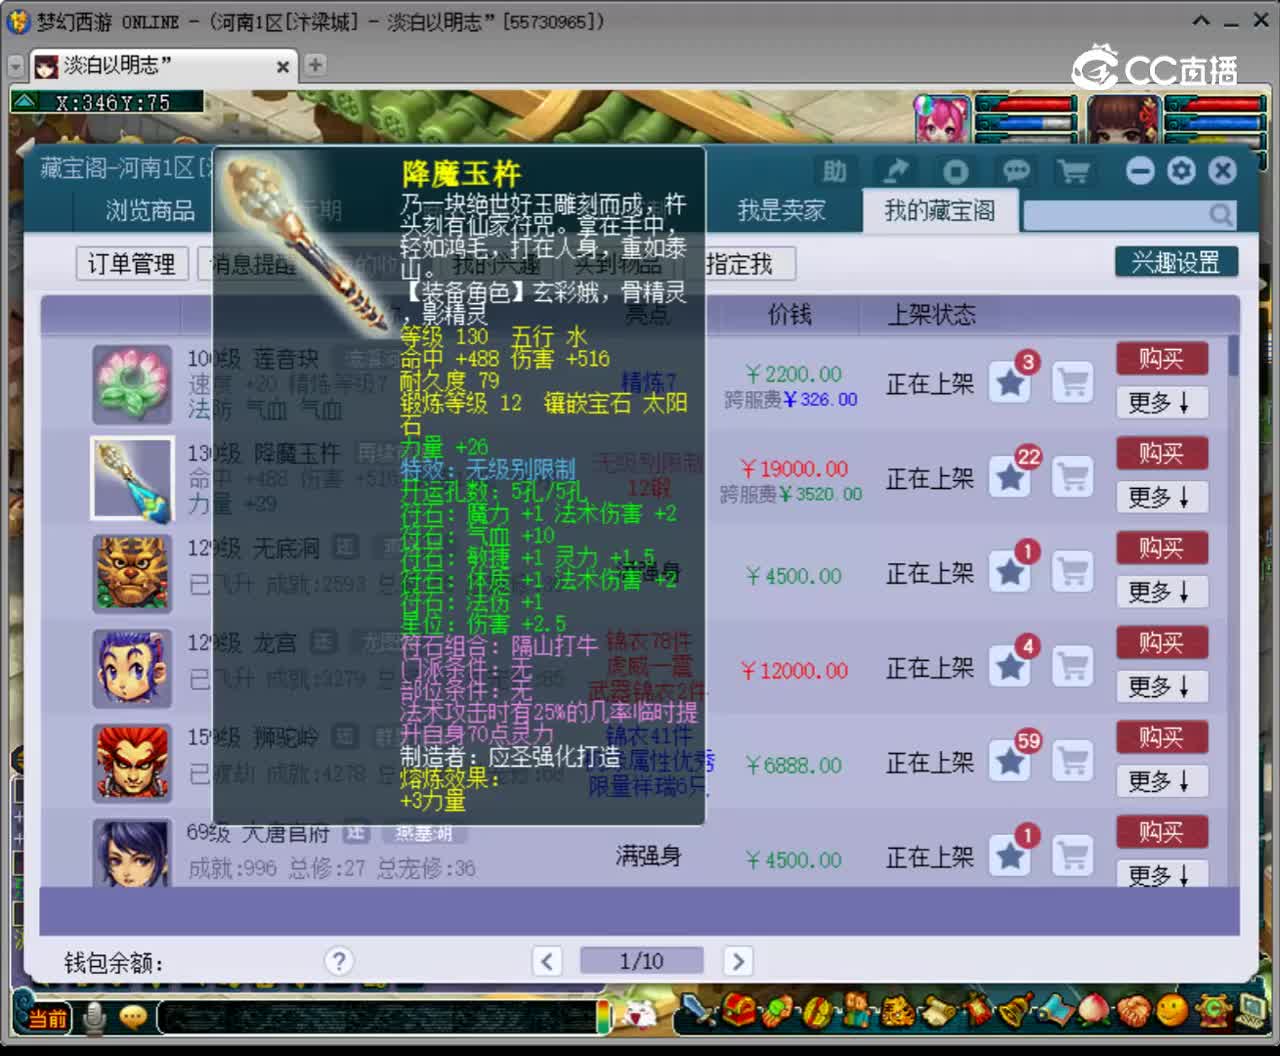Favorite the 狮驼岭 character star with 59

click(x=1011, y=761)
